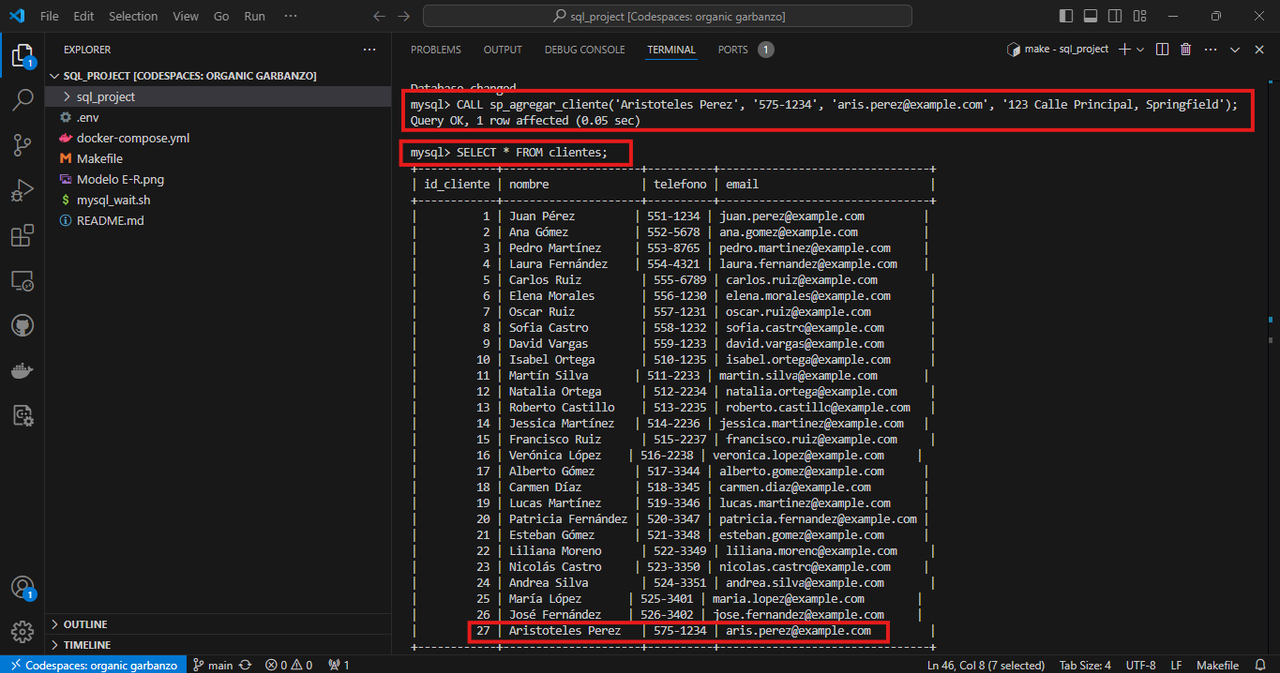Image resolution: width=1280 pixels, height=673 pixels.
Task: Expand the TIMELINE section
Action: click(x=220, y=645)
